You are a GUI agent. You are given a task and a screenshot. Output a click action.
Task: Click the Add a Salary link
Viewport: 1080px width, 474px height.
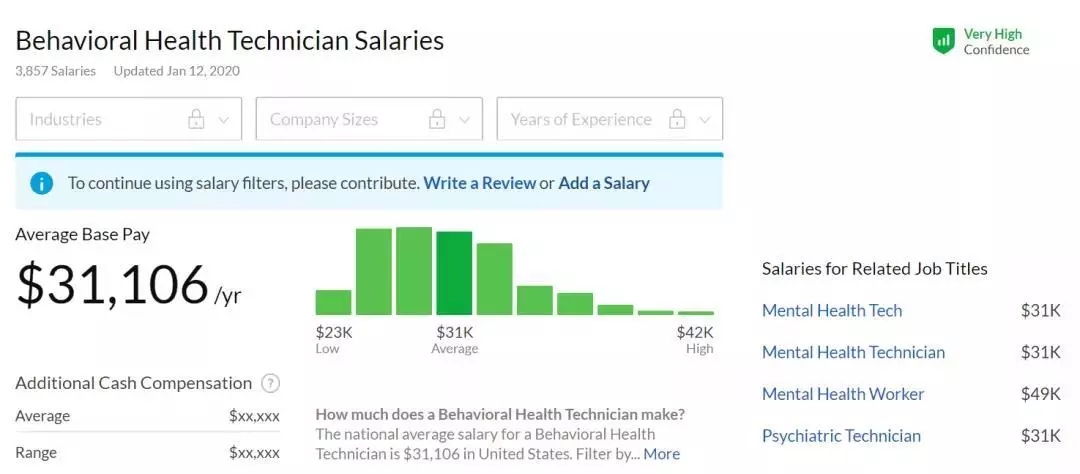[604, 183]
